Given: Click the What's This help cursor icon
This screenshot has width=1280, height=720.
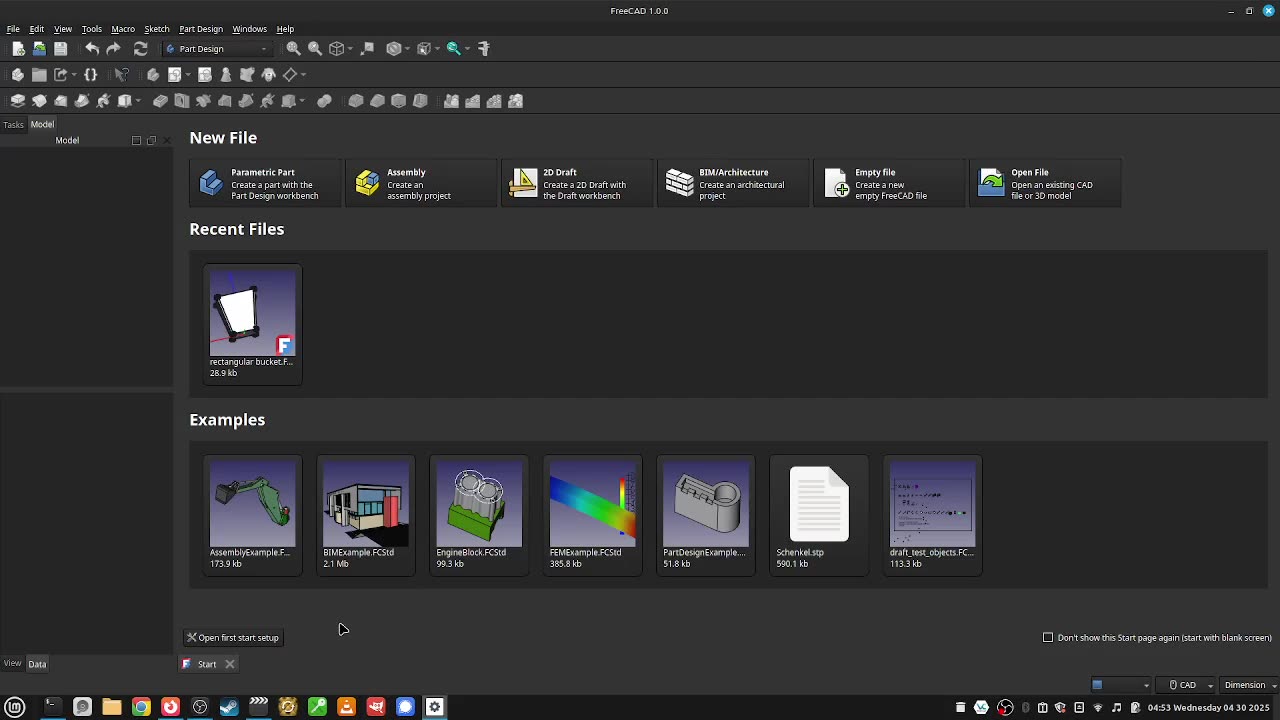Looking at the screenshot, I should coord(122,75).
